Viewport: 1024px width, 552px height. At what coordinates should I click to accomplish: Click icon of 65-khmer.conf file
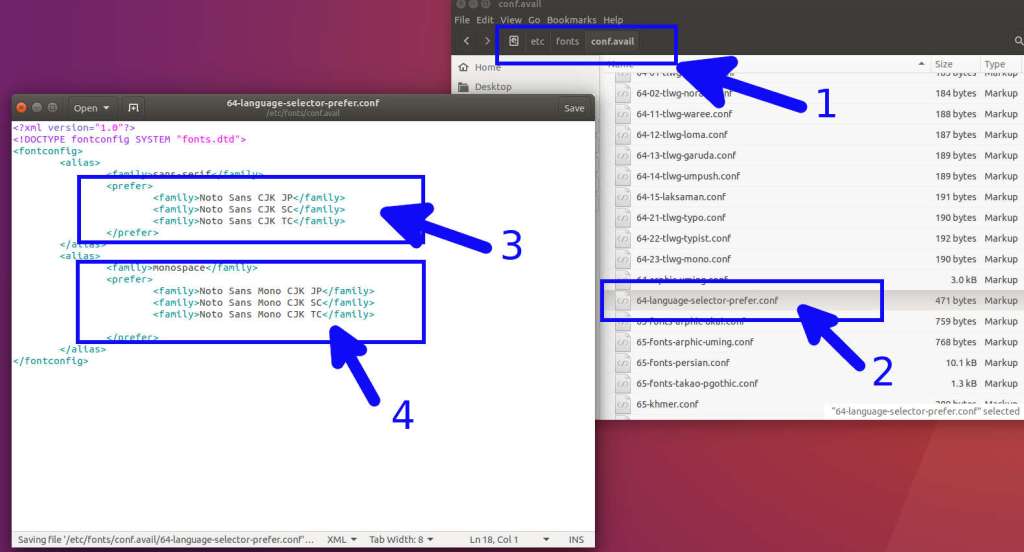tap(622, 404)
